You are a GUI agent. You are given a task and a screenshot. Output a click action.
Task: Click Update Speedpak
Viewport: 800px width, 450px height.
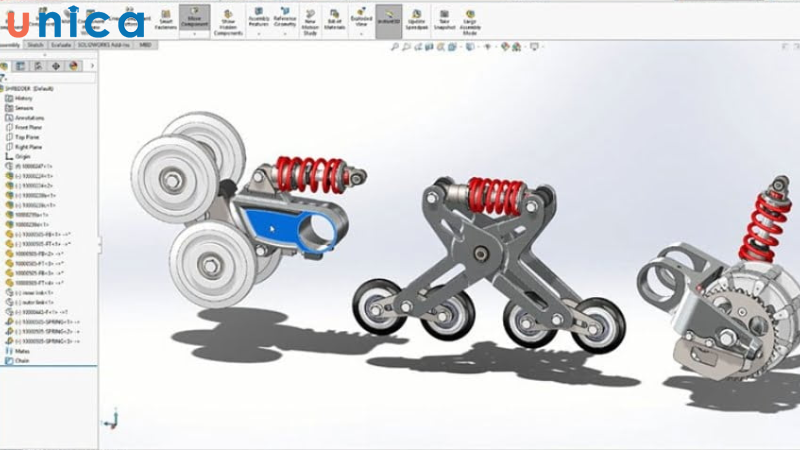[417, 20]
